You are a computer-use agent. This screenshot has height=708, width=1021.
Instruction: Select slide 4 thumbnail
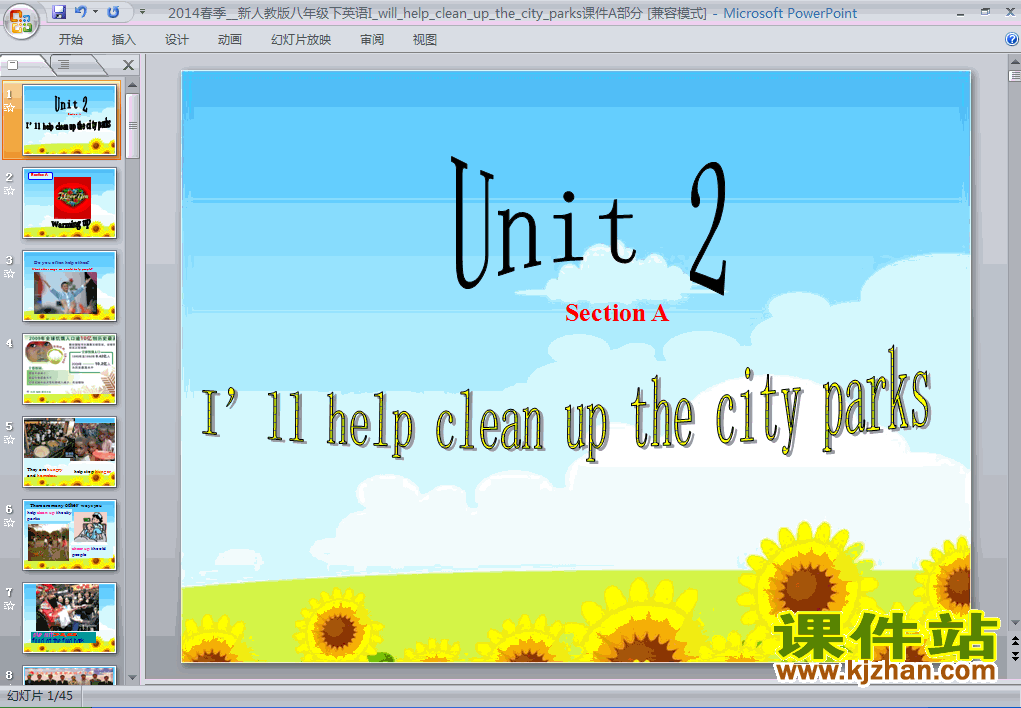(70, 369)
